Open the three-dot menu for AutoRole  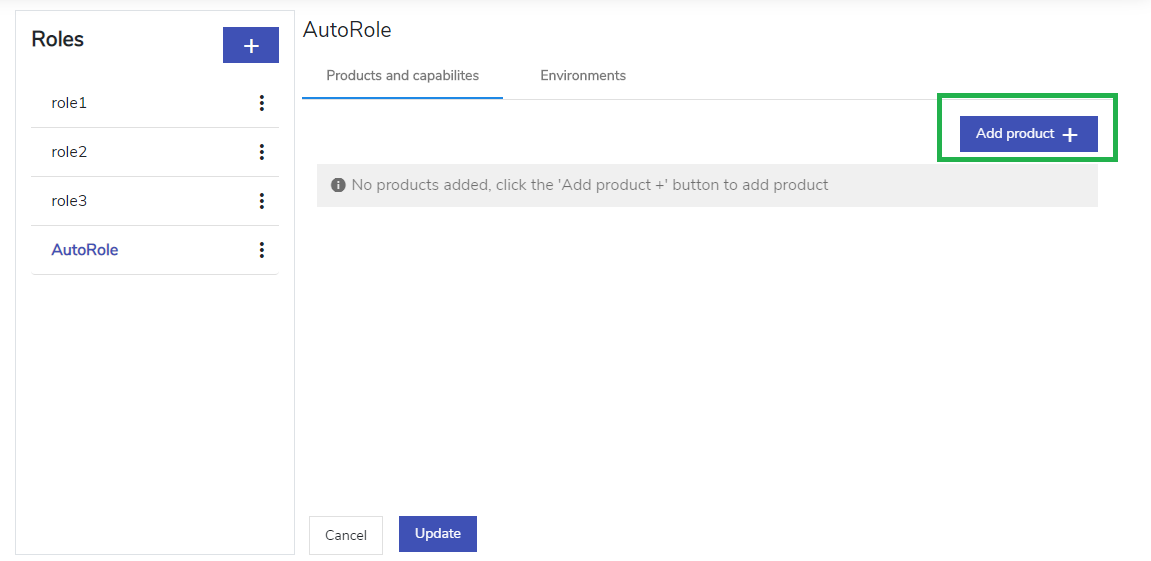tap(261, 250)
